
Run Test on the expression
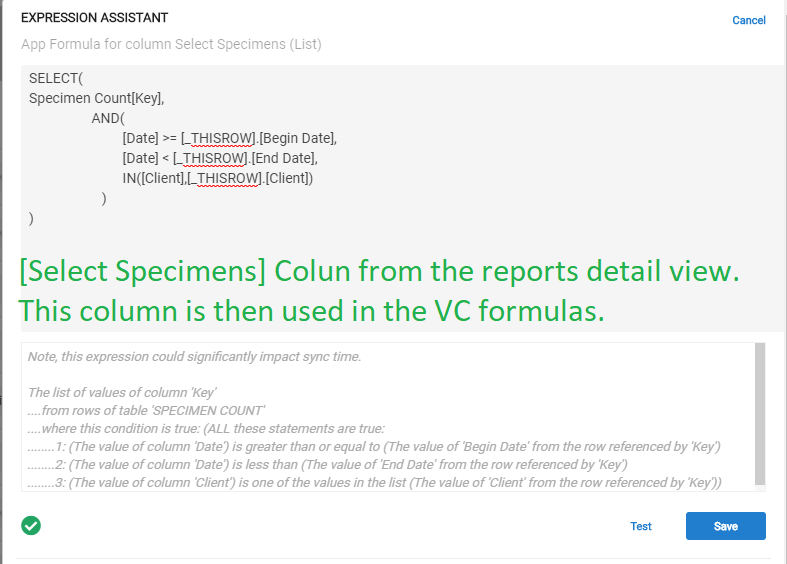[x=640, y=526]
